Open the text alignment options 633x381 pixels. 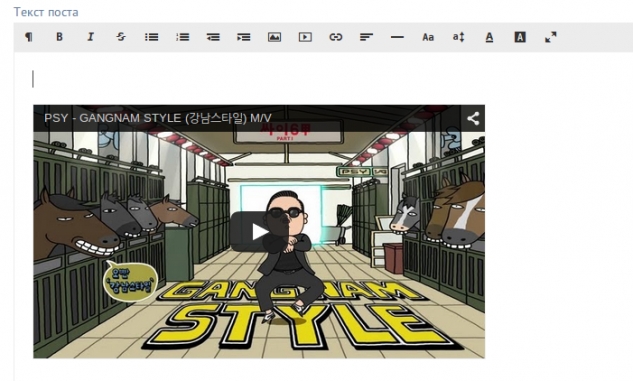tap(367, 37)
